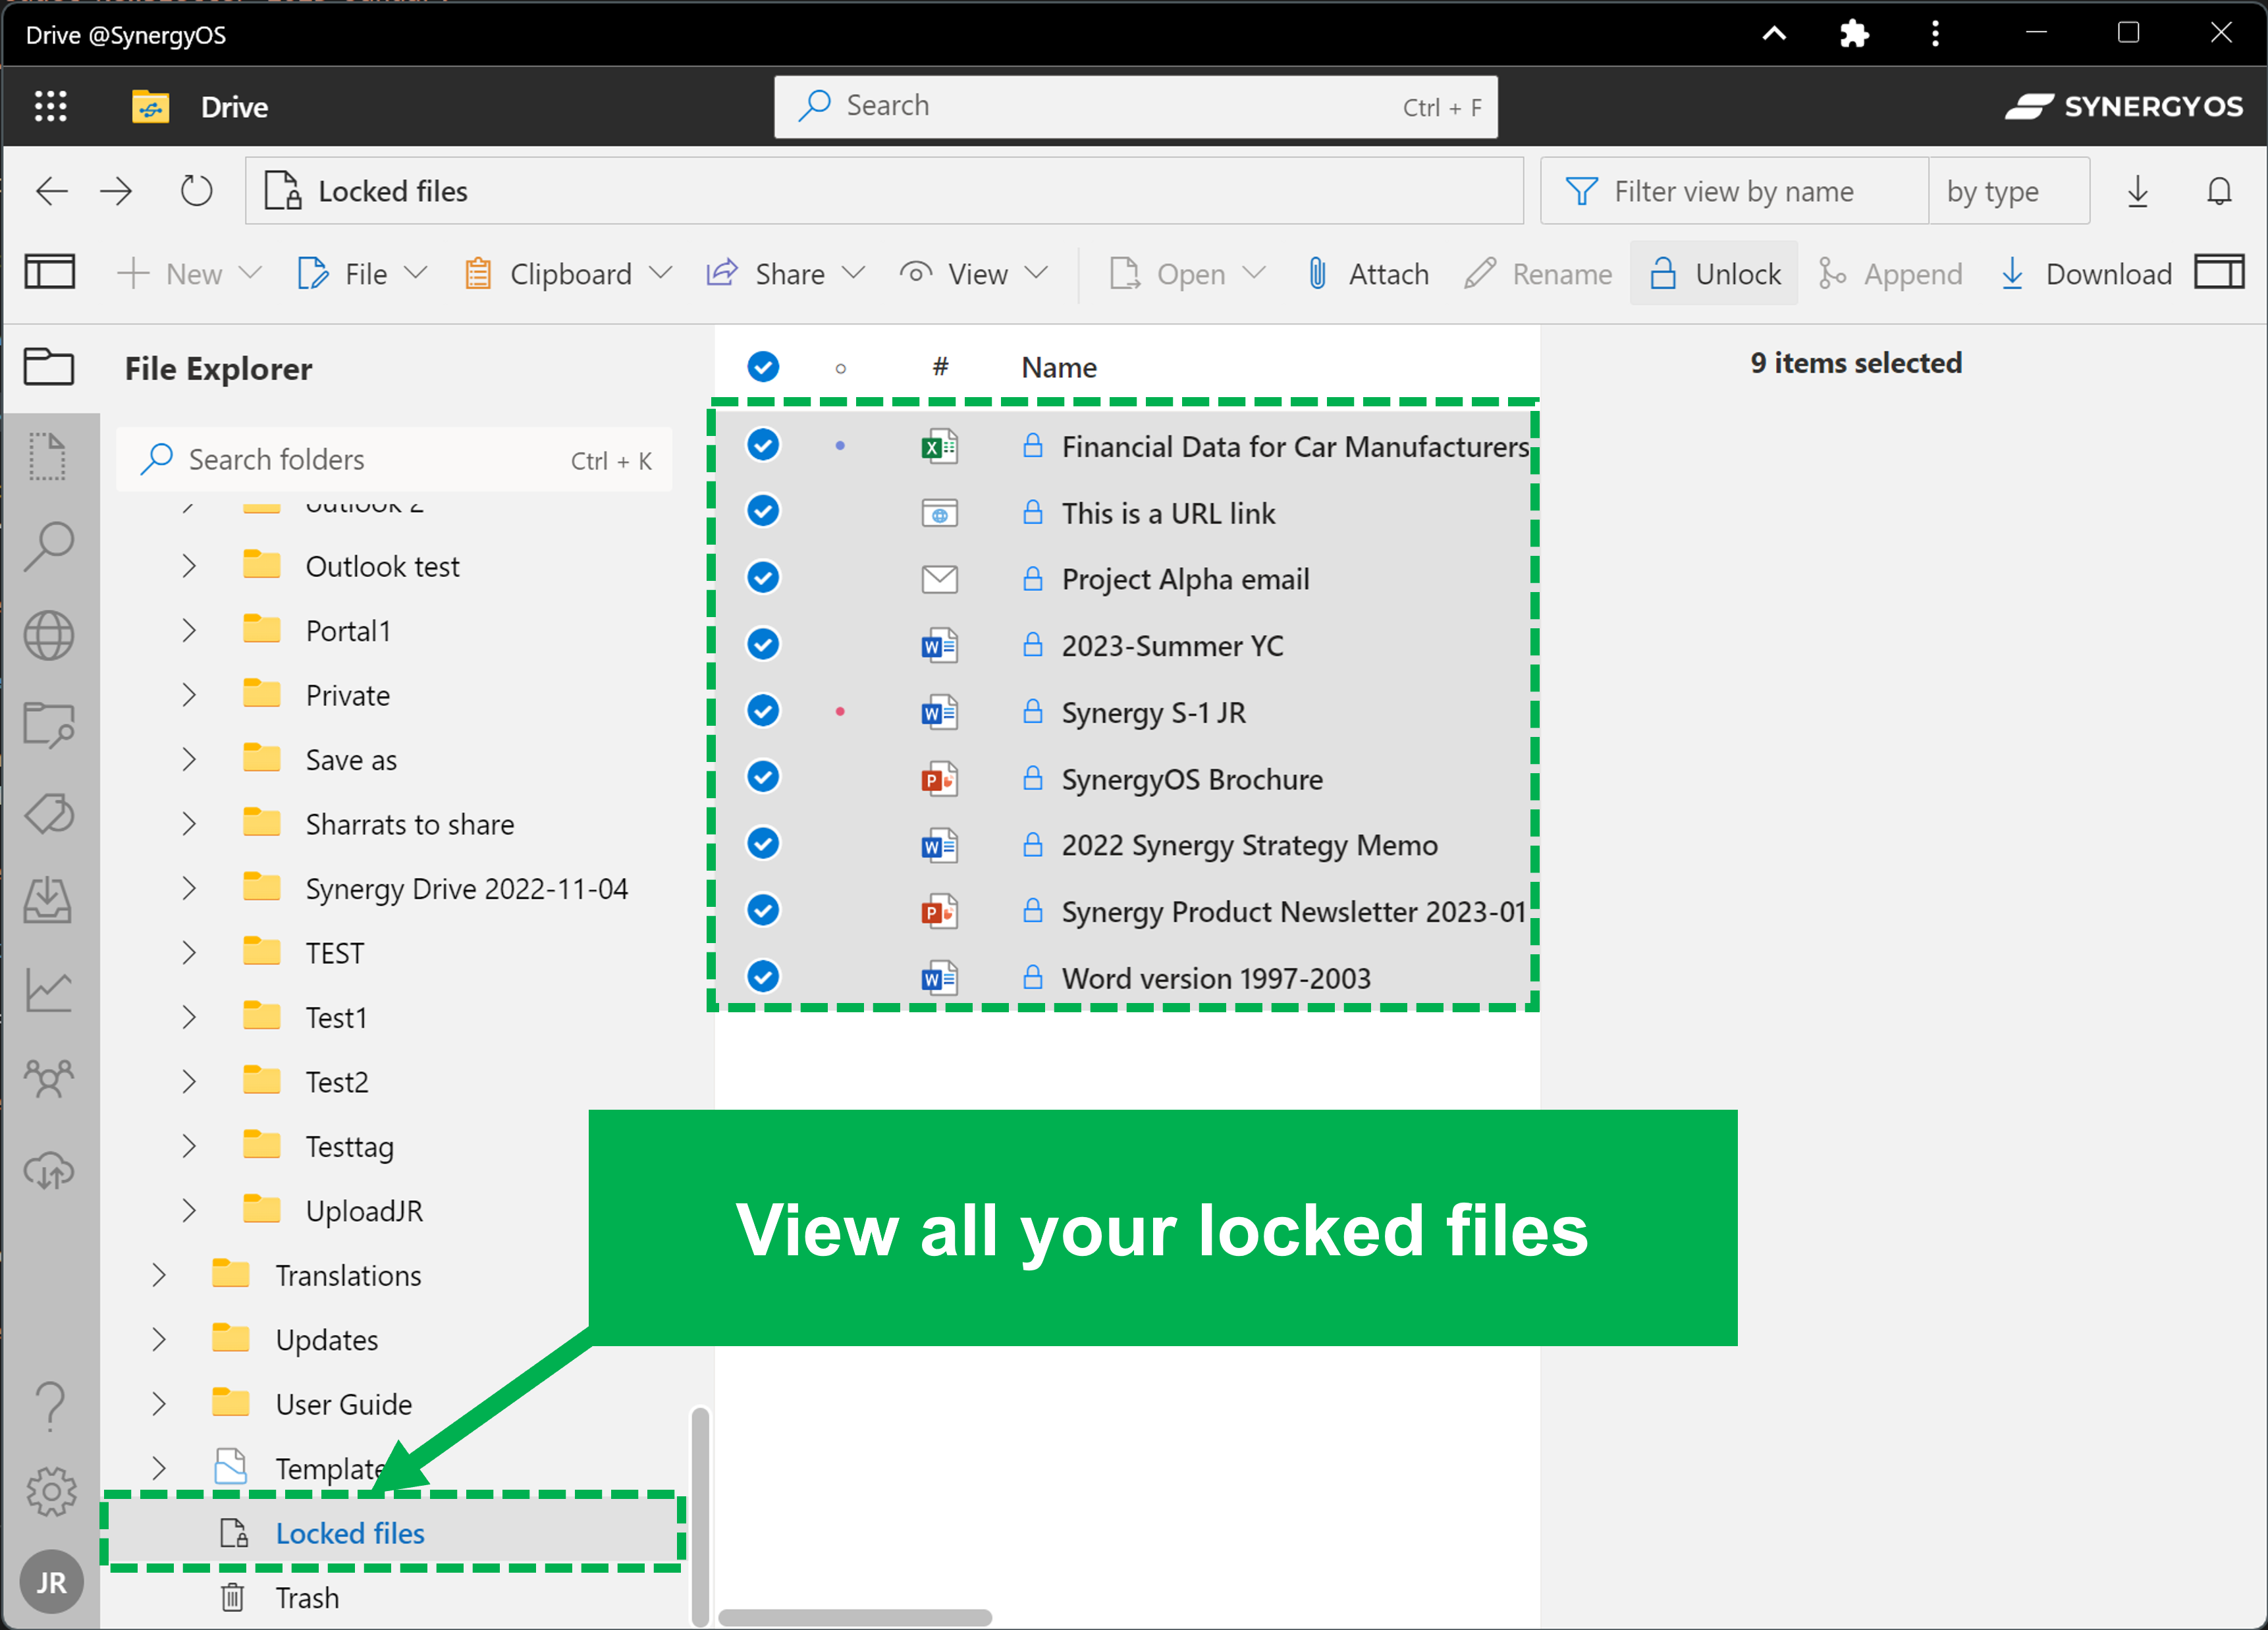The width and height of the screenshot is (2268, 1630).
Task: Click the Append button
Action: (x=1890, y=273)
